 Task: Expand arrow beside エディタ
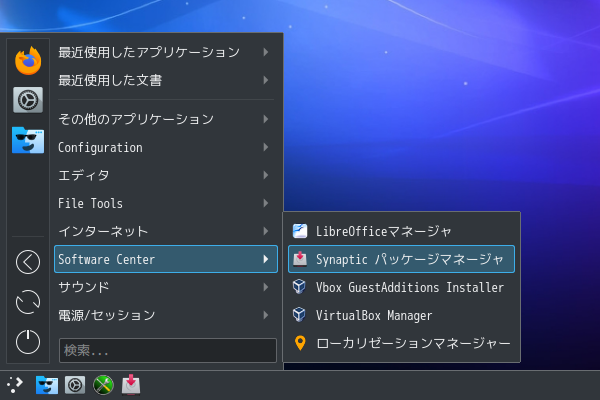pyautogui.click(x=266, y=175)
